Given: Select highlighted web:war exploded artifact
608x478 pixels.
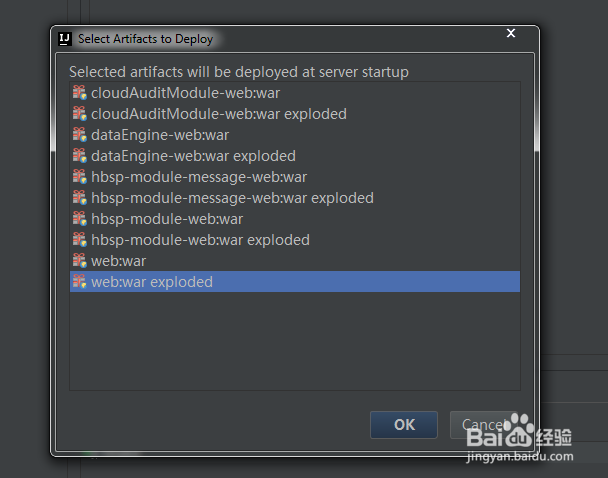Looking at the screenshot, I should pos(152,282).
